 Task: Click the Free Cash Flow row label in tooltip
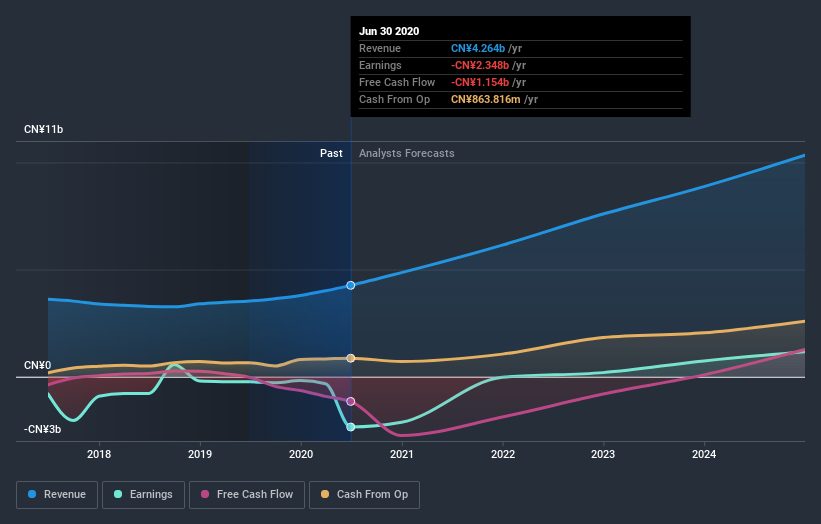(x=397, y=82)
